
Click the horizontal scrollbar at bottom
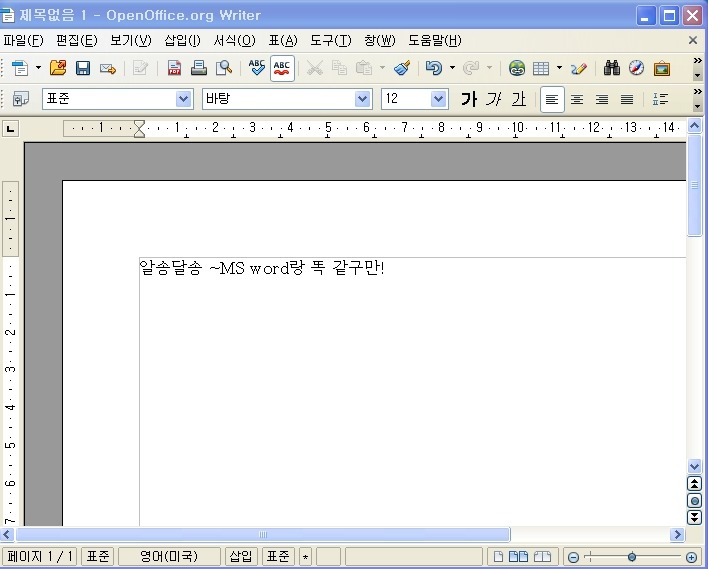pyautogui.click(x=263, y=535)
